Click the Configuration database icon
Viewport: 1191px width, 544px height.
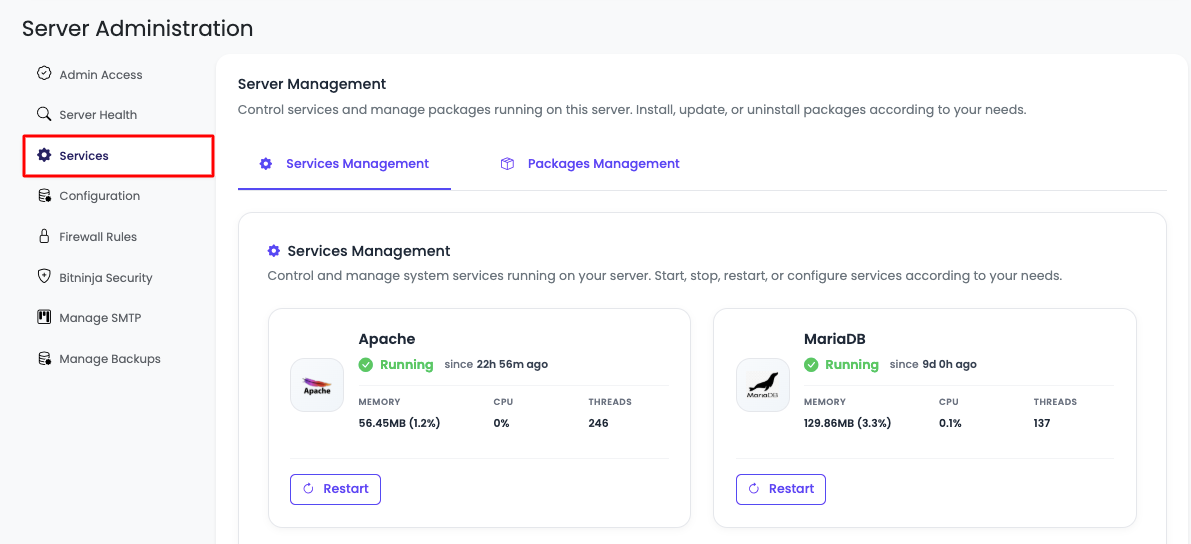pos(44,196)
